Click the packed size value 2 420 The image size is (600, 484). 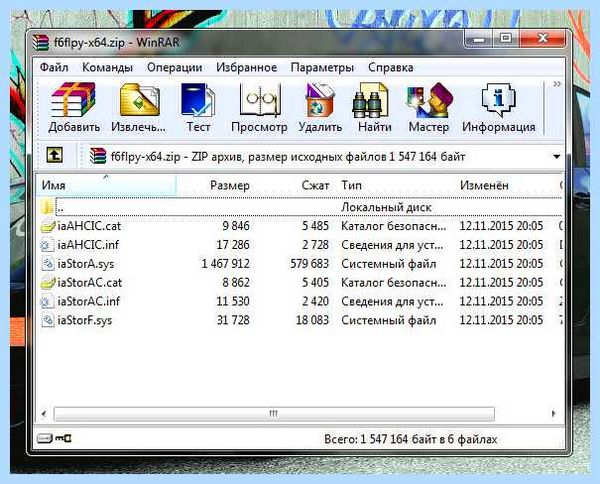315,301
